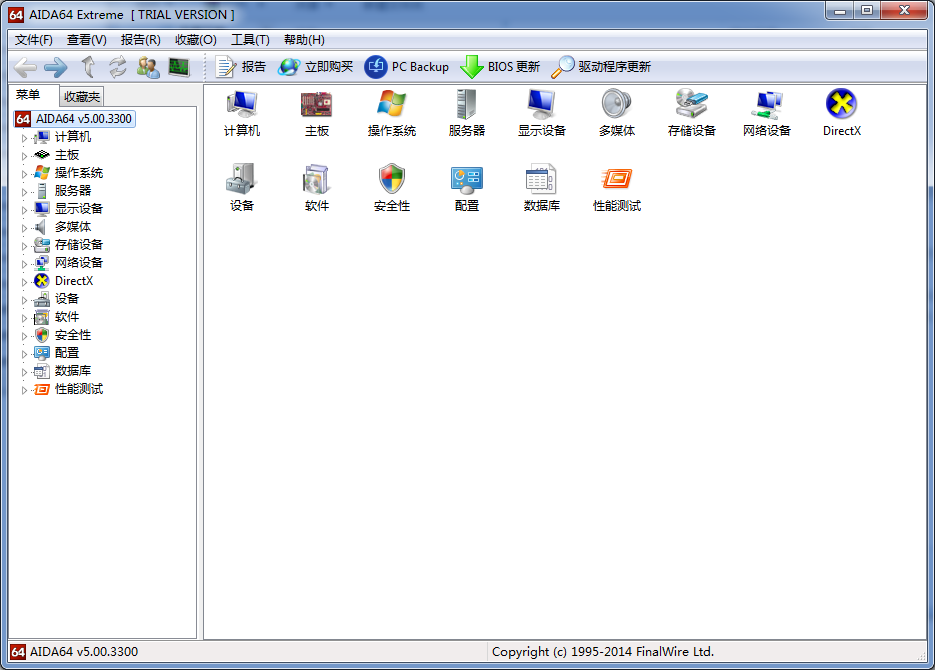Open the 文件(F) menu
The image size is (935, 670).
33,40
